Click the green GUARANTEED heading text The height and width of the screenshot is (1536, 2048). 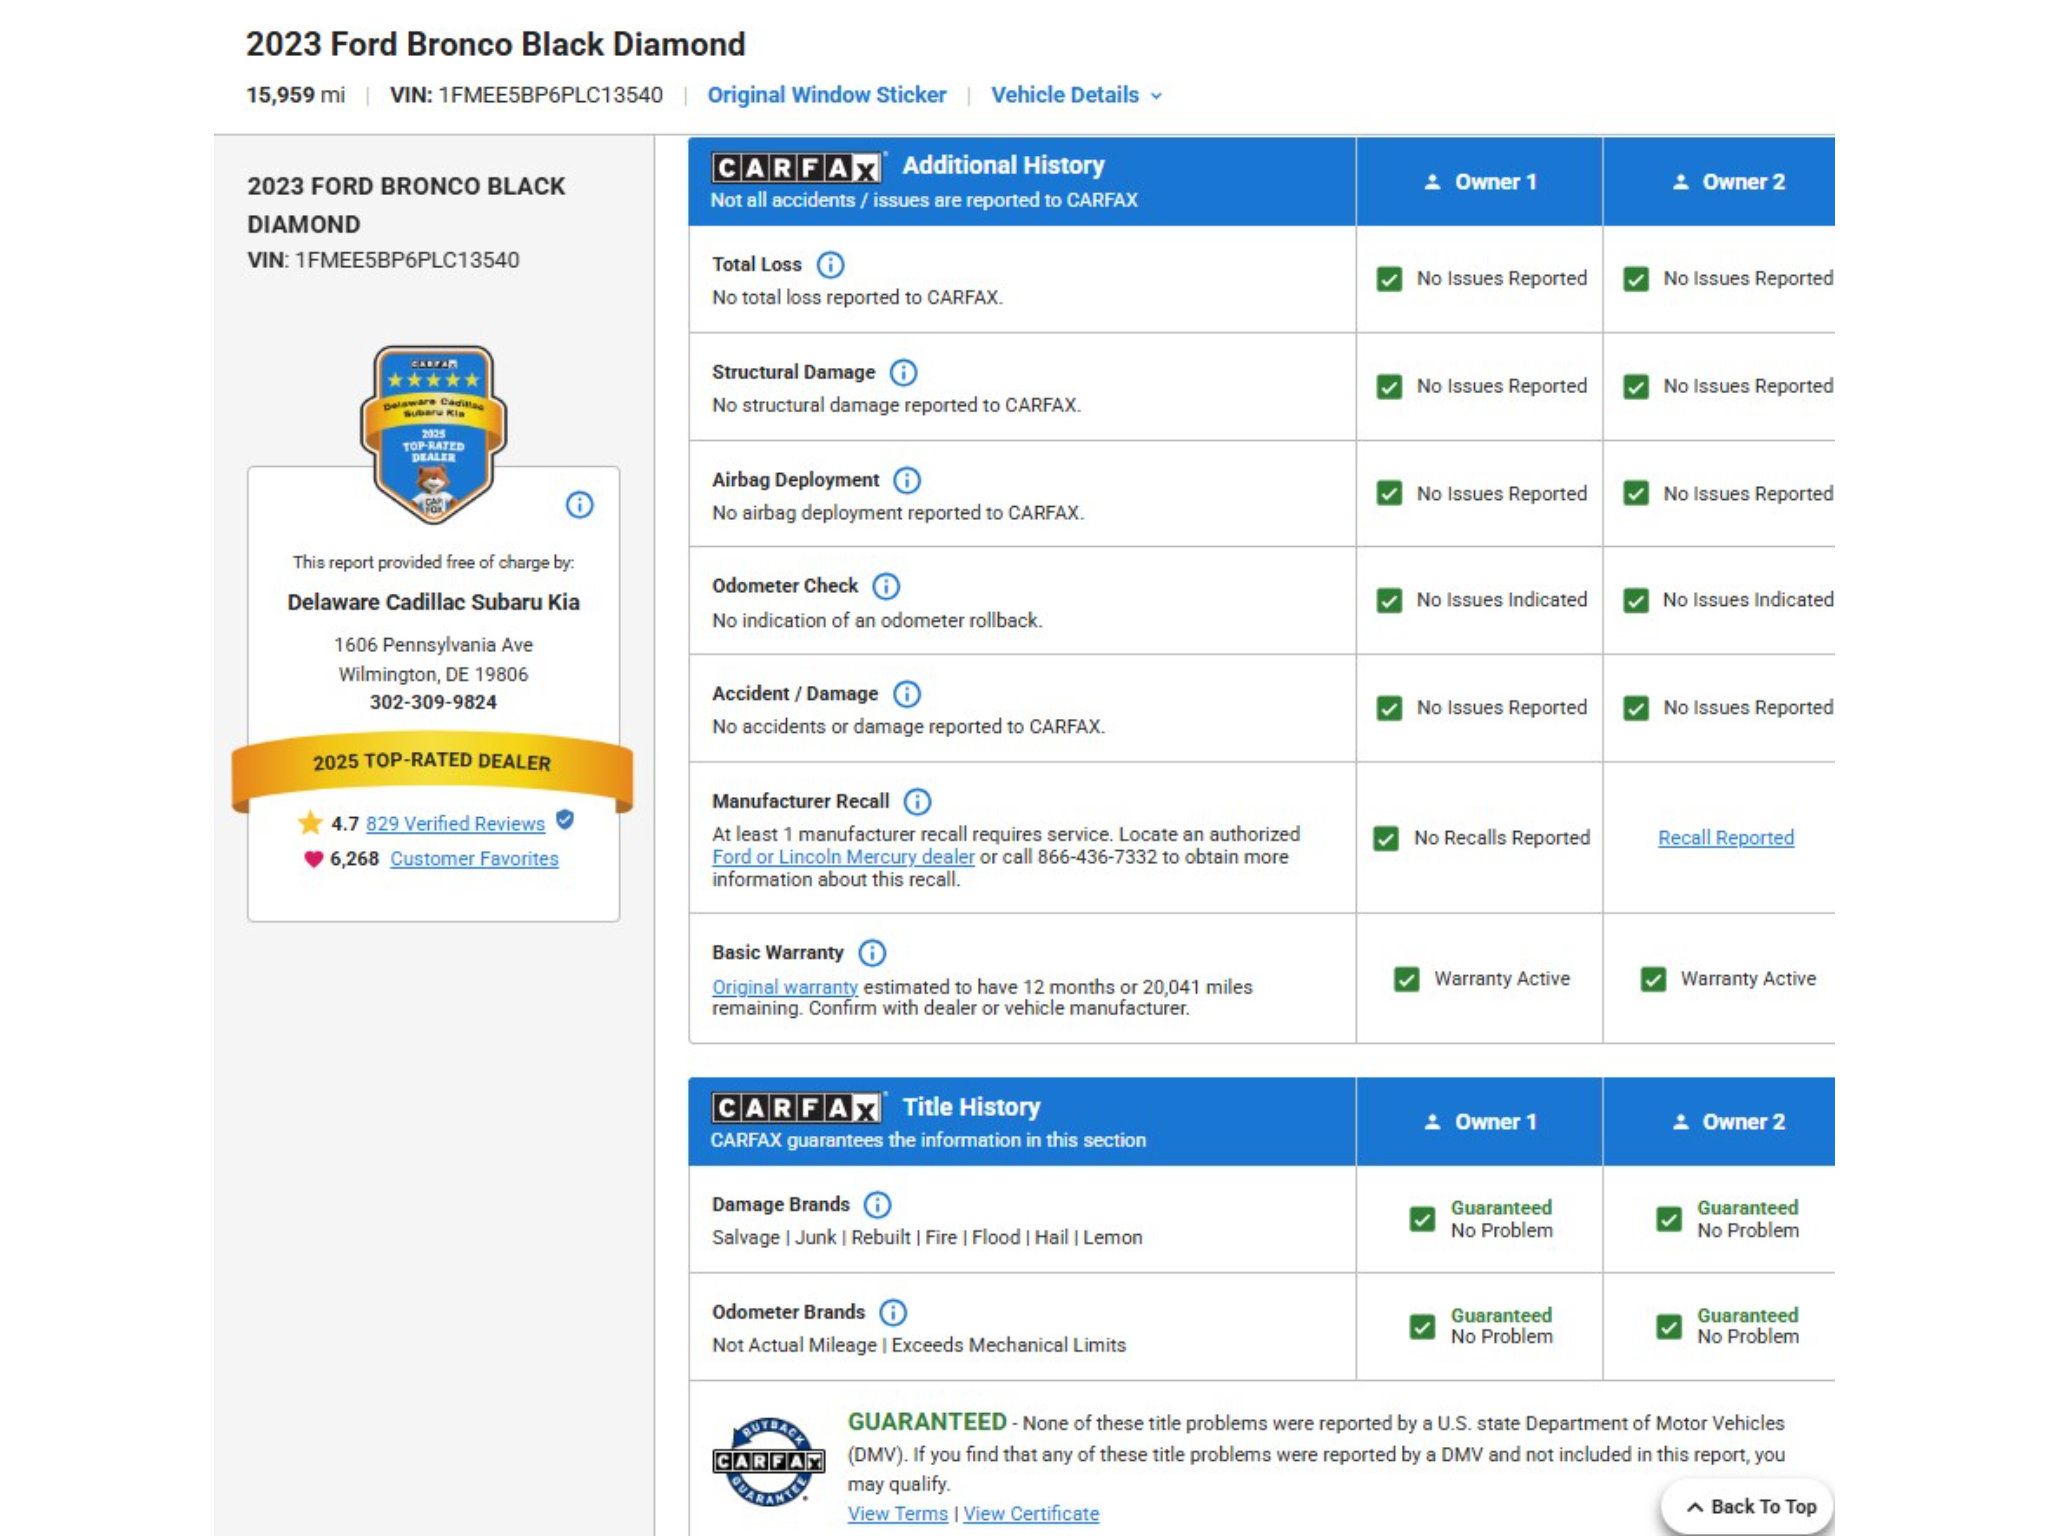(x=927, y=1422)
